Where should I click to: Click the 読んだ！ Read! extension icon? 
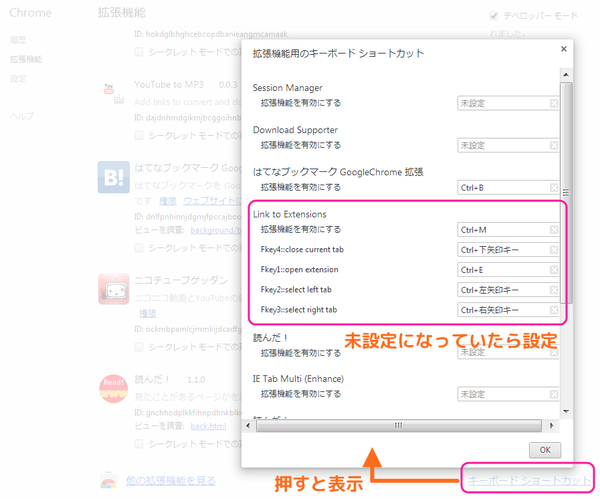point(114,388)
